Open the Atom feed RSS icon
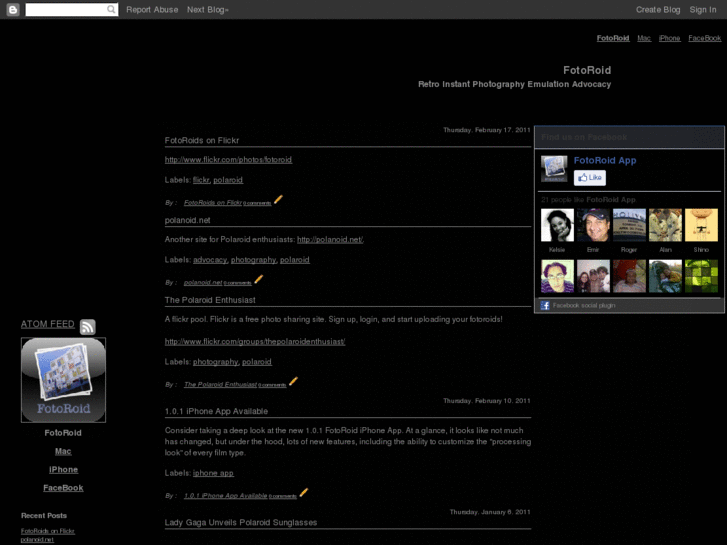 (x=88, y=327)
